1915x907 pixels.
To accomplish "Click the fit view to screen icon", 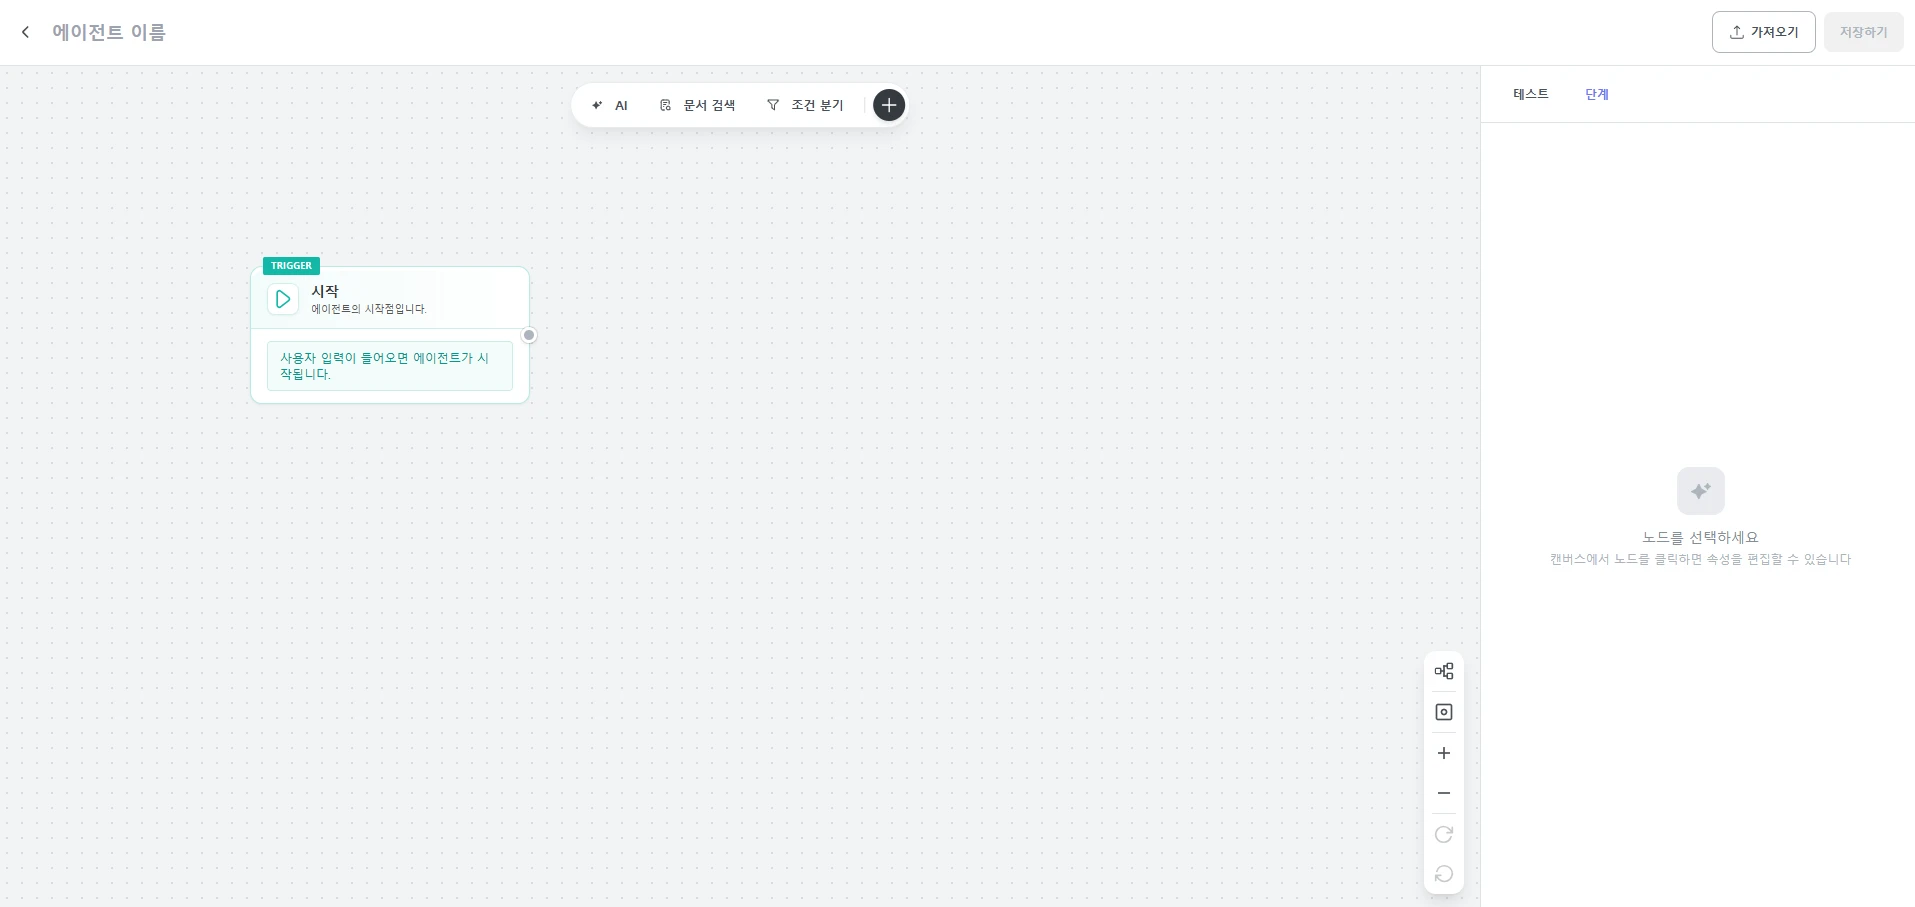I will click(1444, 712).
